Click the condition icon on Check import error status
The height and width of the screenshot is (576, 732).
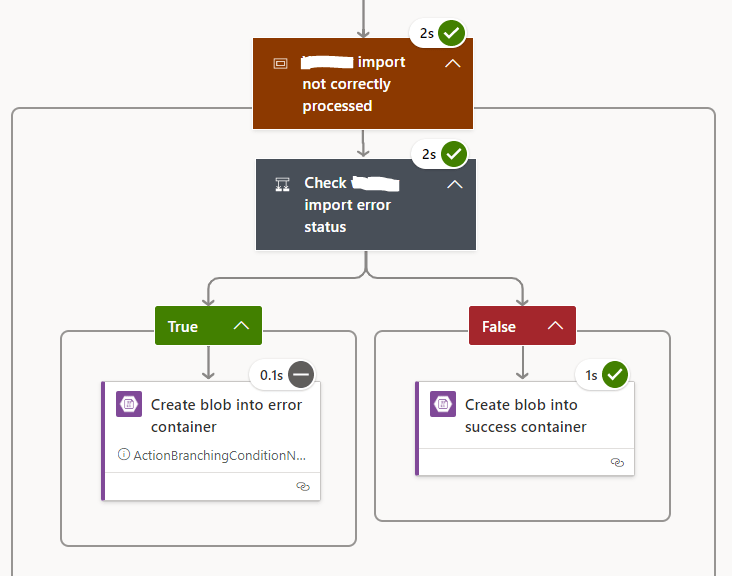point(283,184)
